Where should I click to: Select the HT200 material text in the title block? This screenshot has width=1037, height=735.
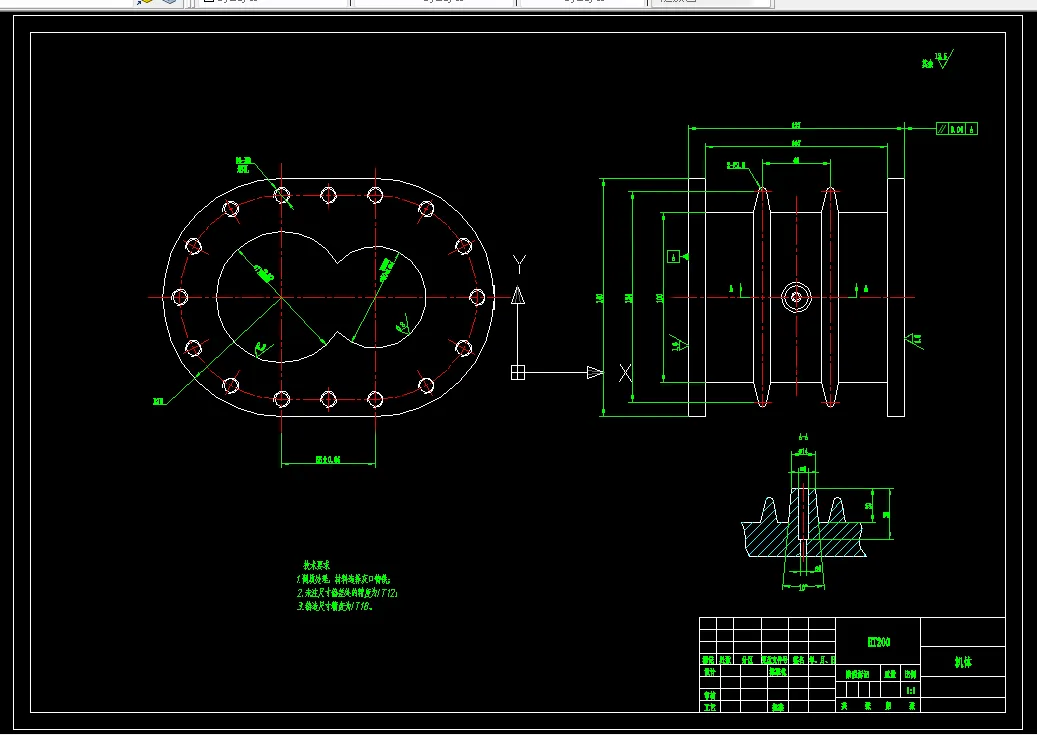tap(878, 642)
